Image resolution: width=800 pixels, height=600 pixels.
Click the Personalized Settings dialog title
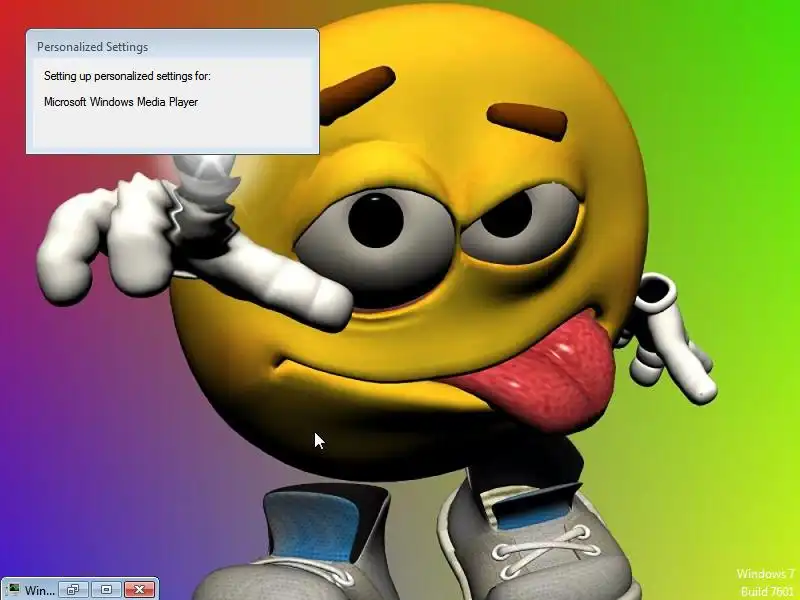[x=92, y=47]
